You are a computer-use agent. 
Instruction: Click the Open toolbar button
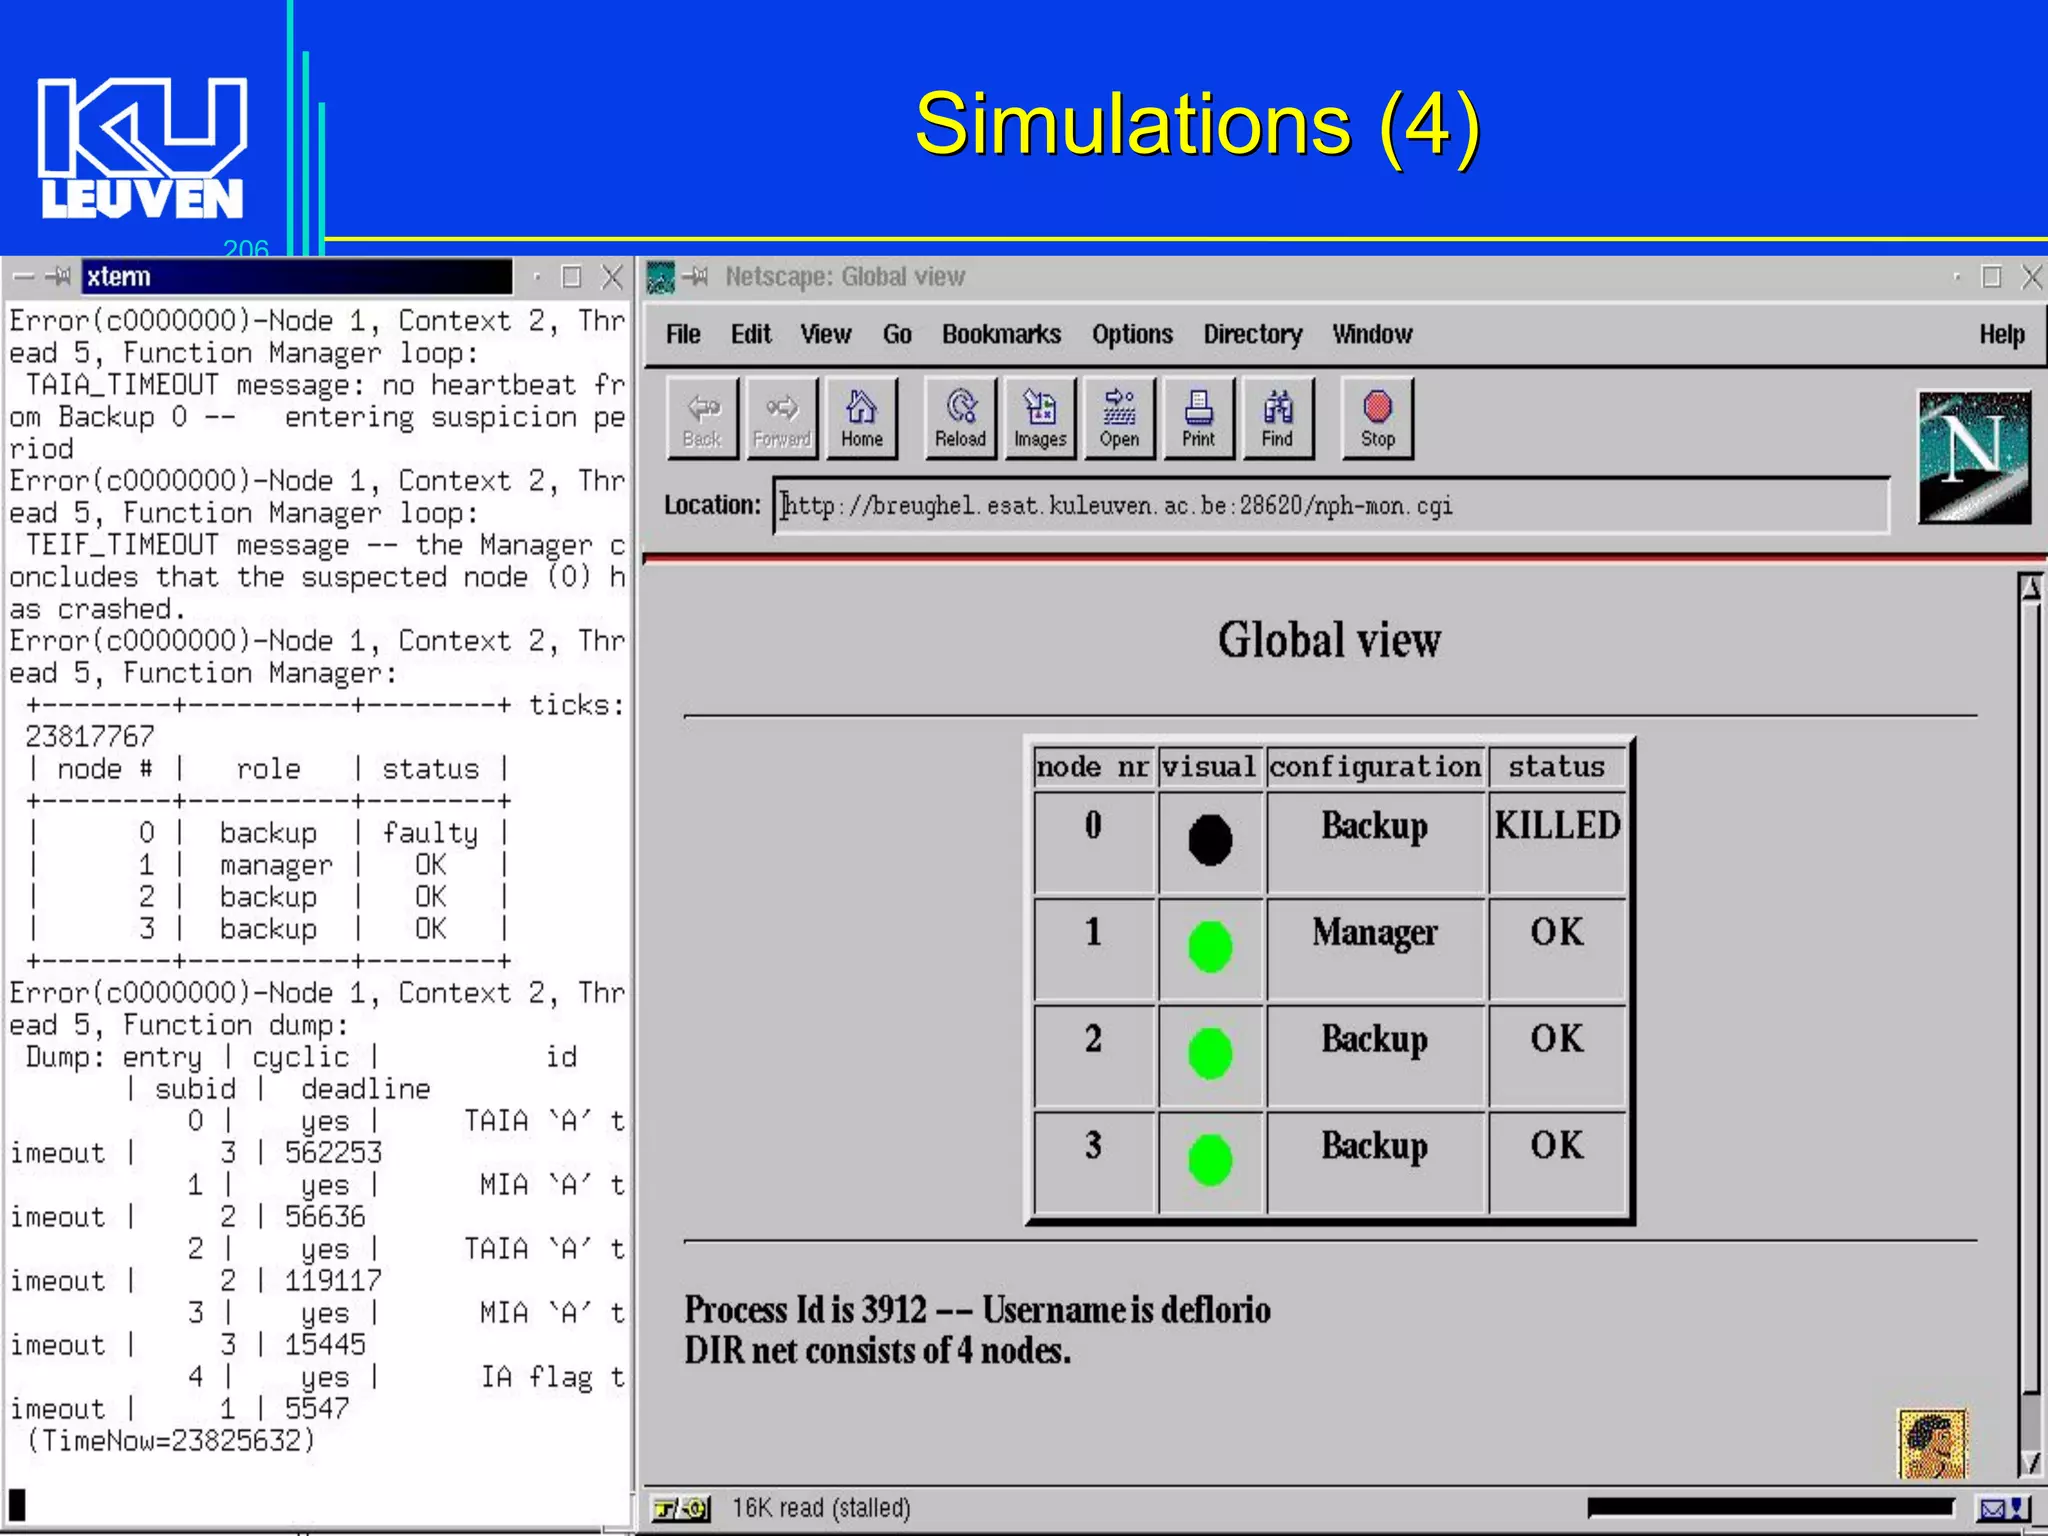coord(1119,418)
